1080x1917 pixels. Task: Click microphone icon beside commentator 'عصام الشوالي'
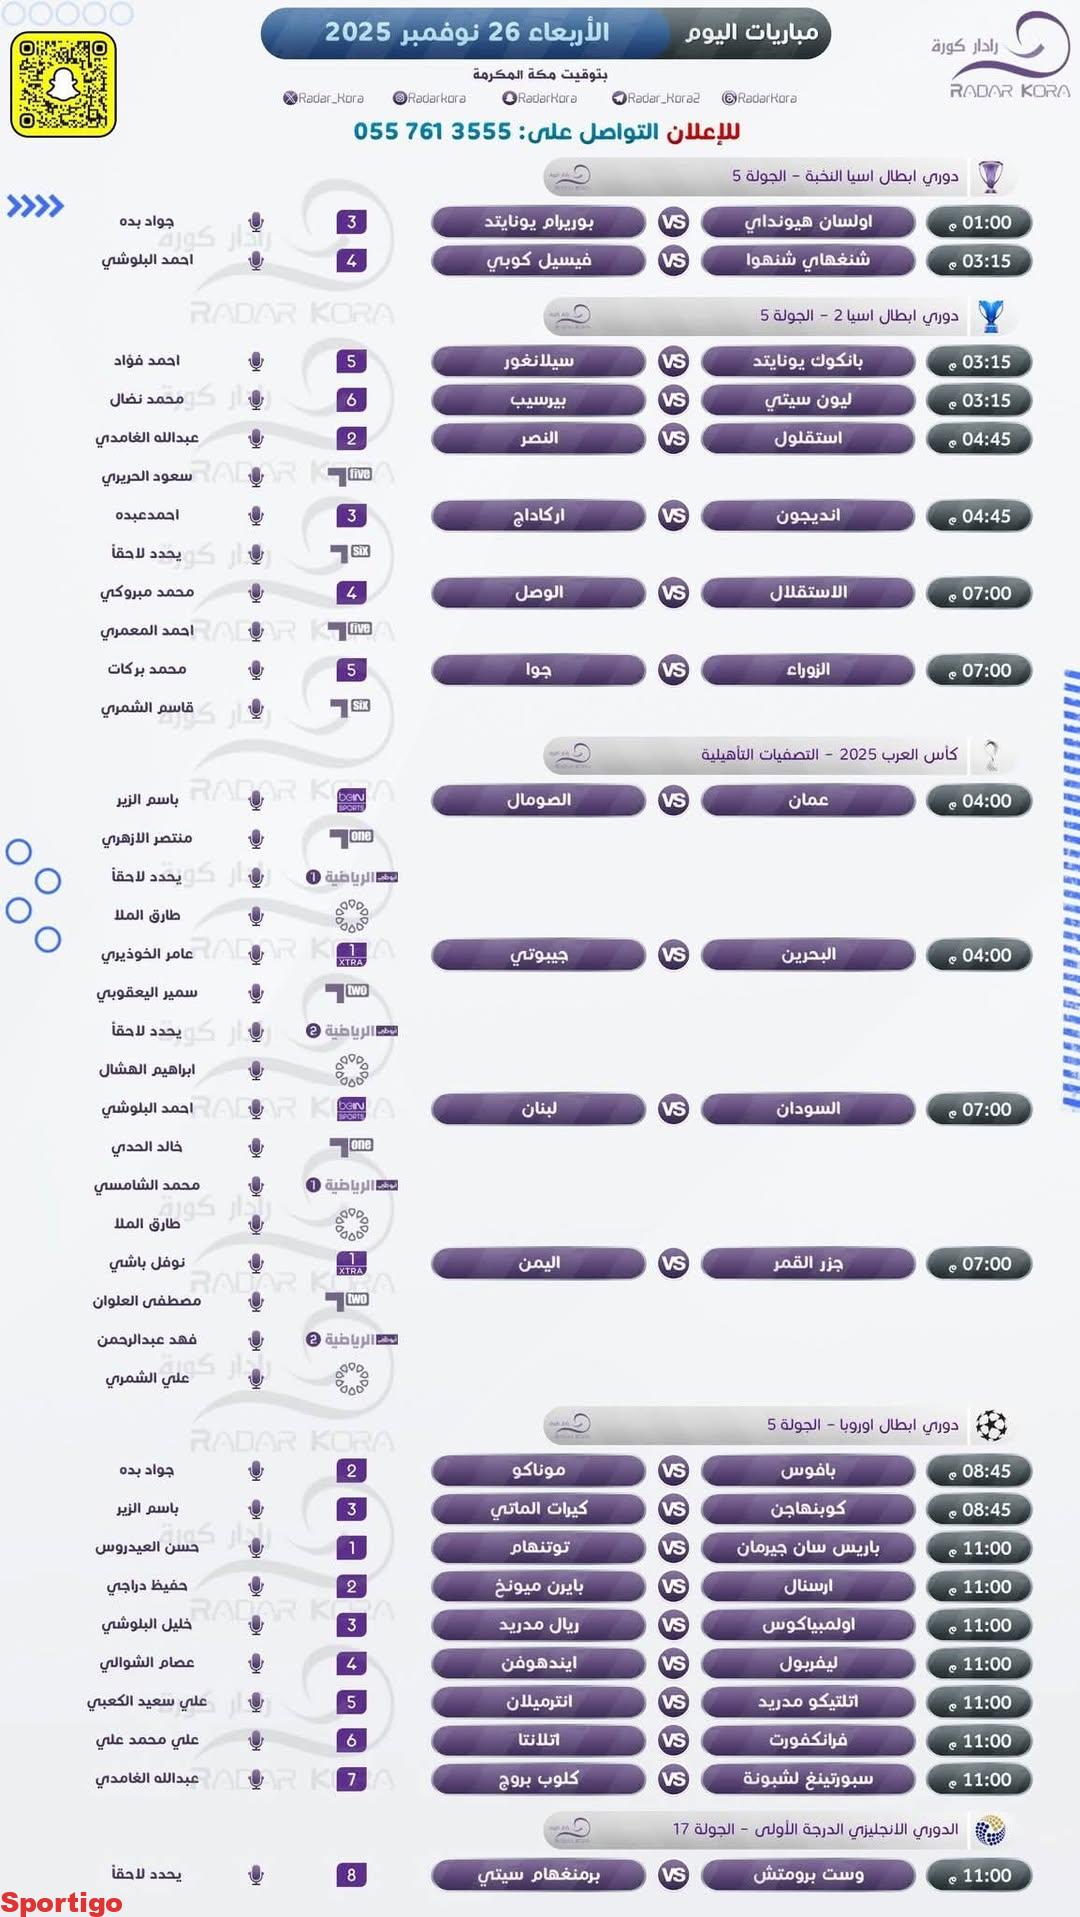point(256,1663)
